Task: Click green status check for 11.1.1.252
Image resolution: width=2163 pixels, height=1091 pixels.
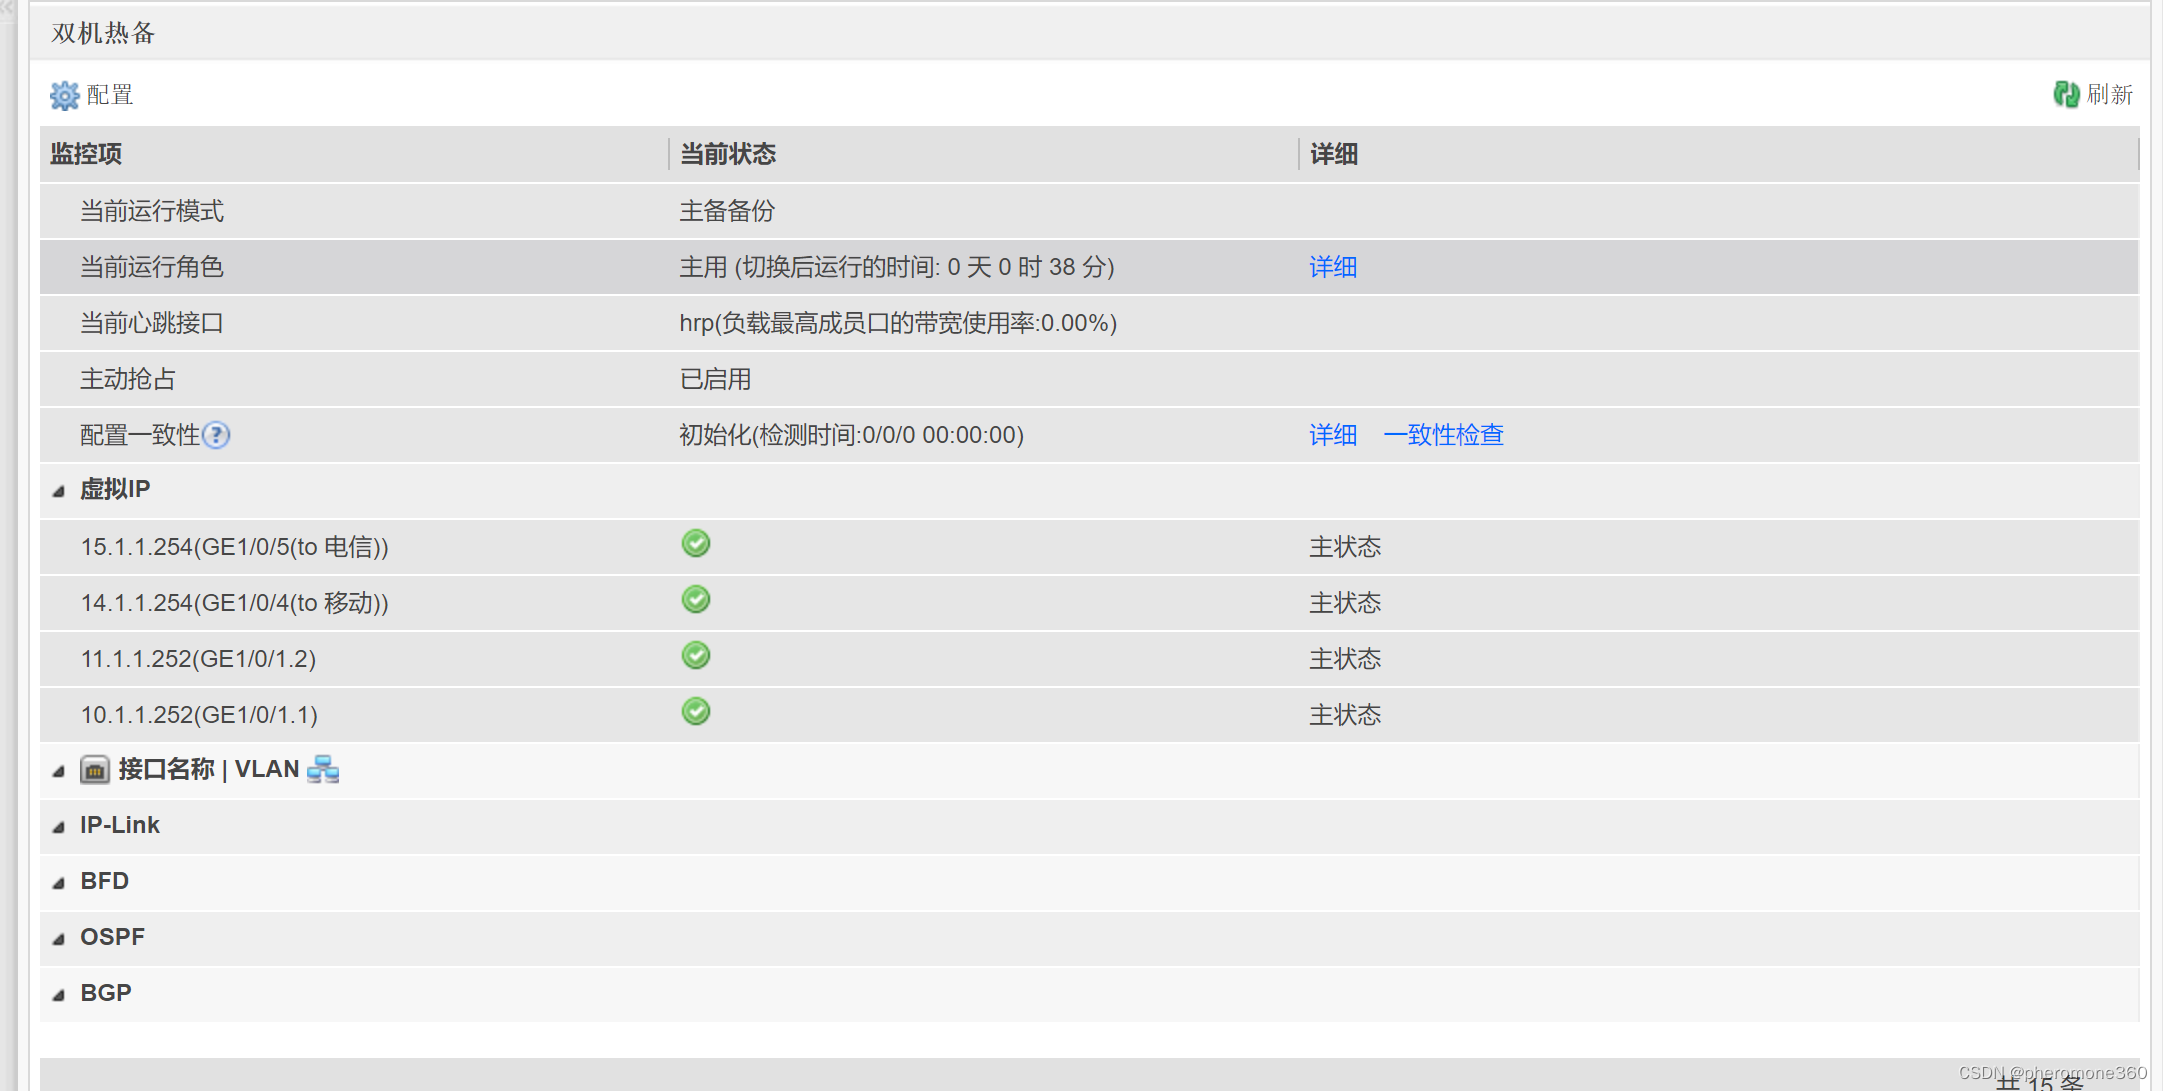Action: 696,656
